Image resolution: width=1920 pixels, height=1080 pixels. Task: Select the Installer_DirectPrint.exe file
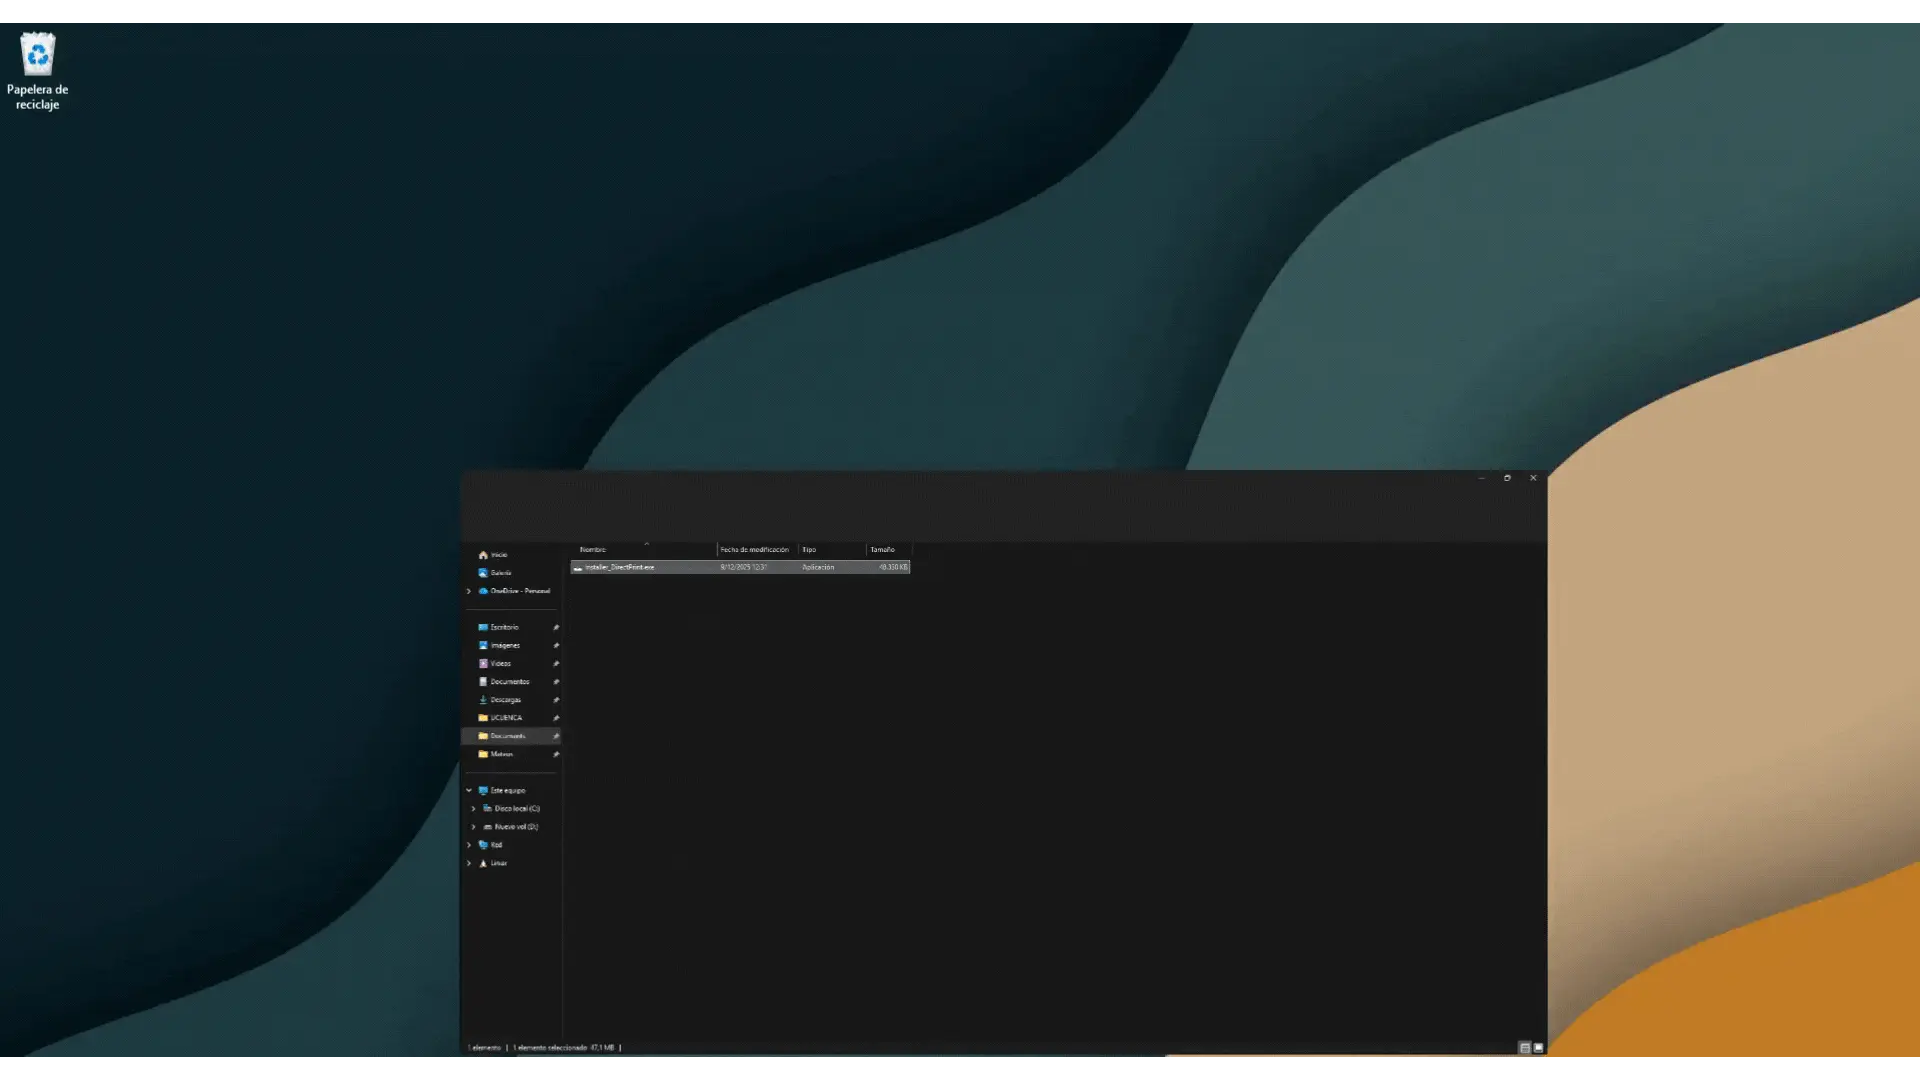click(620, 567)
